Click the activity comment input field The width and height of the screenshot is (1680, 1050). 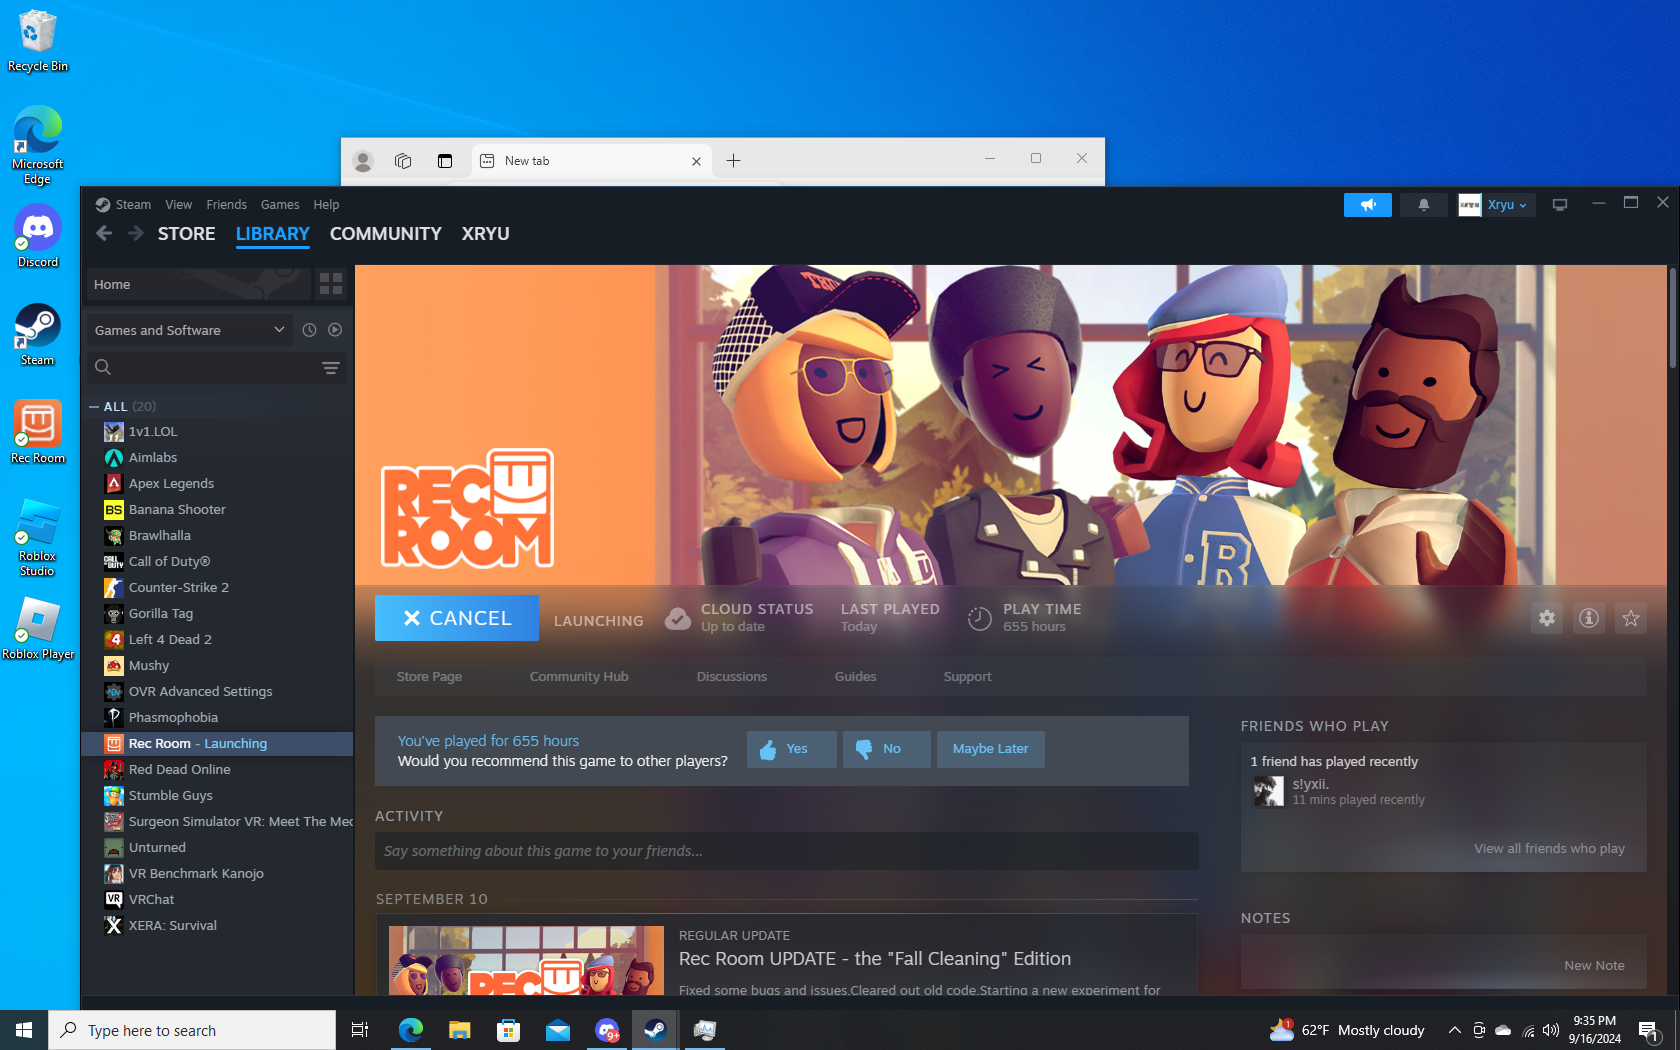click(786, 851)
